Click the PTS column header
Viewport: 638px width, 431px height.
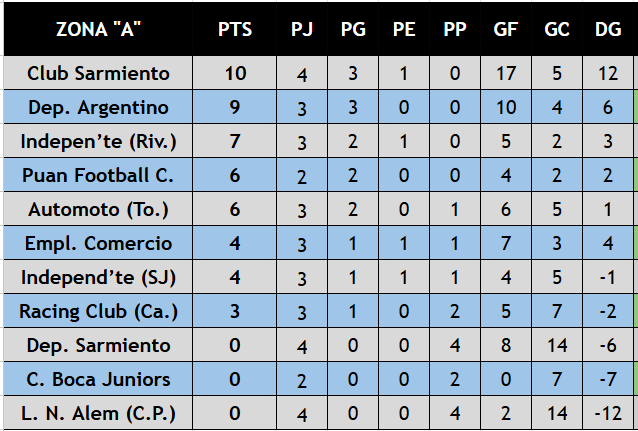pos(235,29)
